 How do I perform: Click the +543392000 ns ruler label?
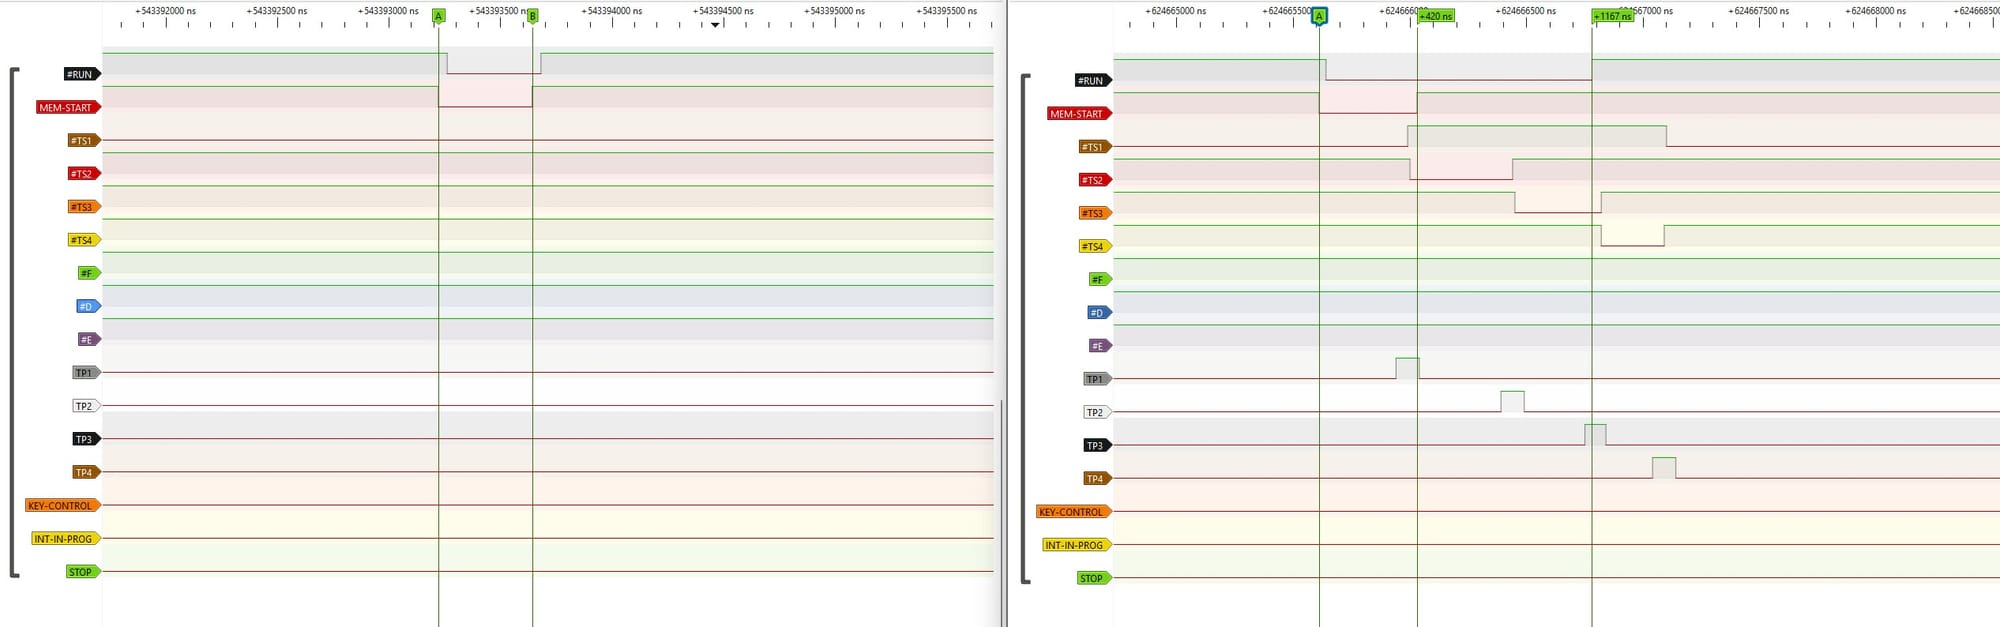pos(166,11)
